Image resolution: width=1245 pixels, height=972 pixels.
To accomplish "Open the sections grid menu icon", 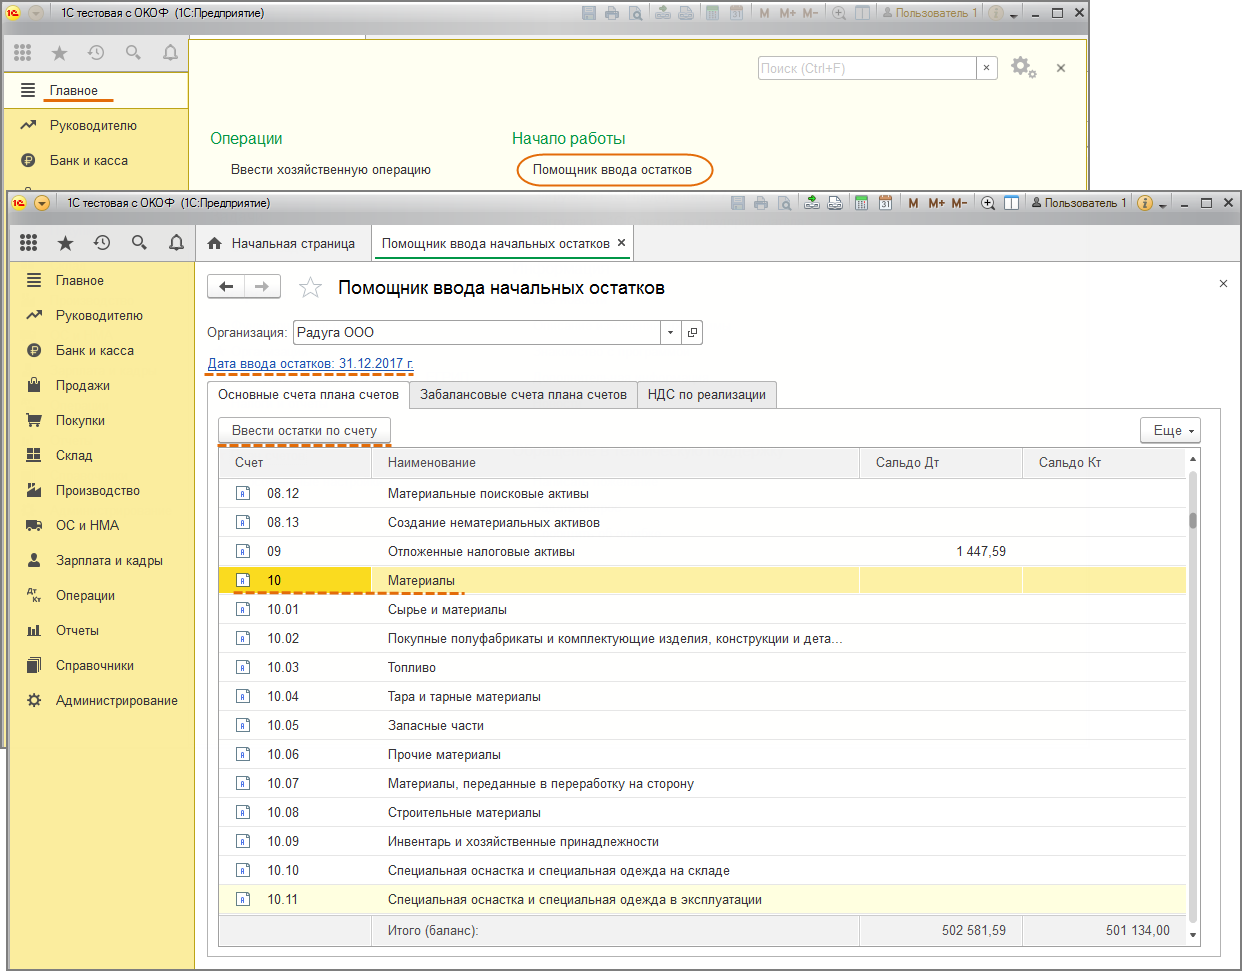I will click(28, 243).
